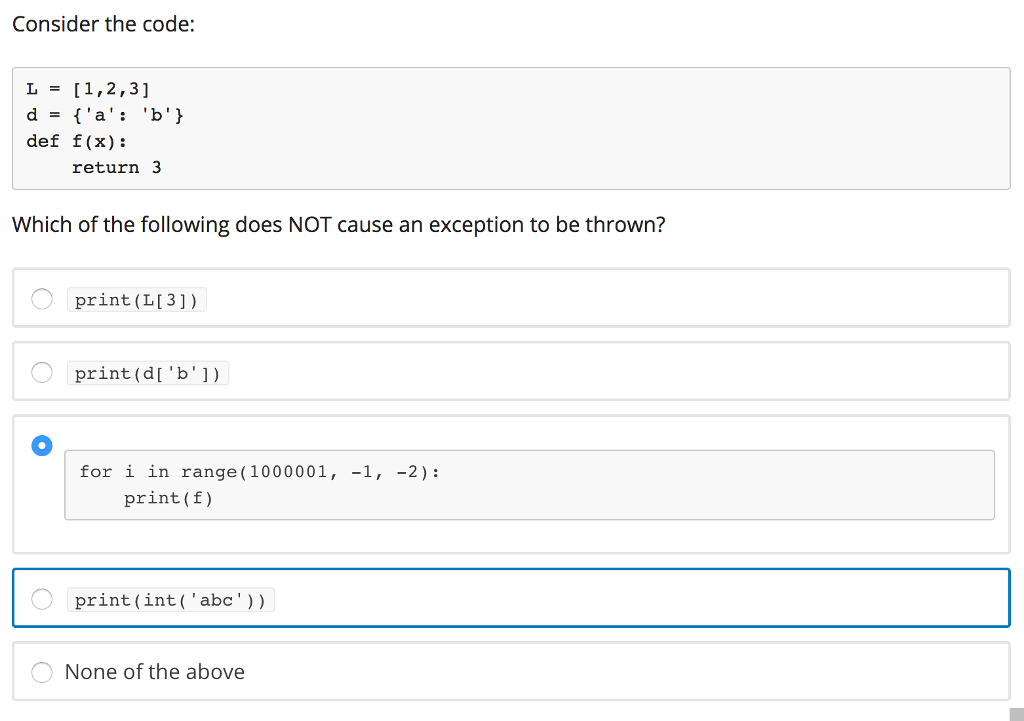1024x721 pixels.
Task: Click empty area of the print(L[3]) option box
Action: point(600,298)
